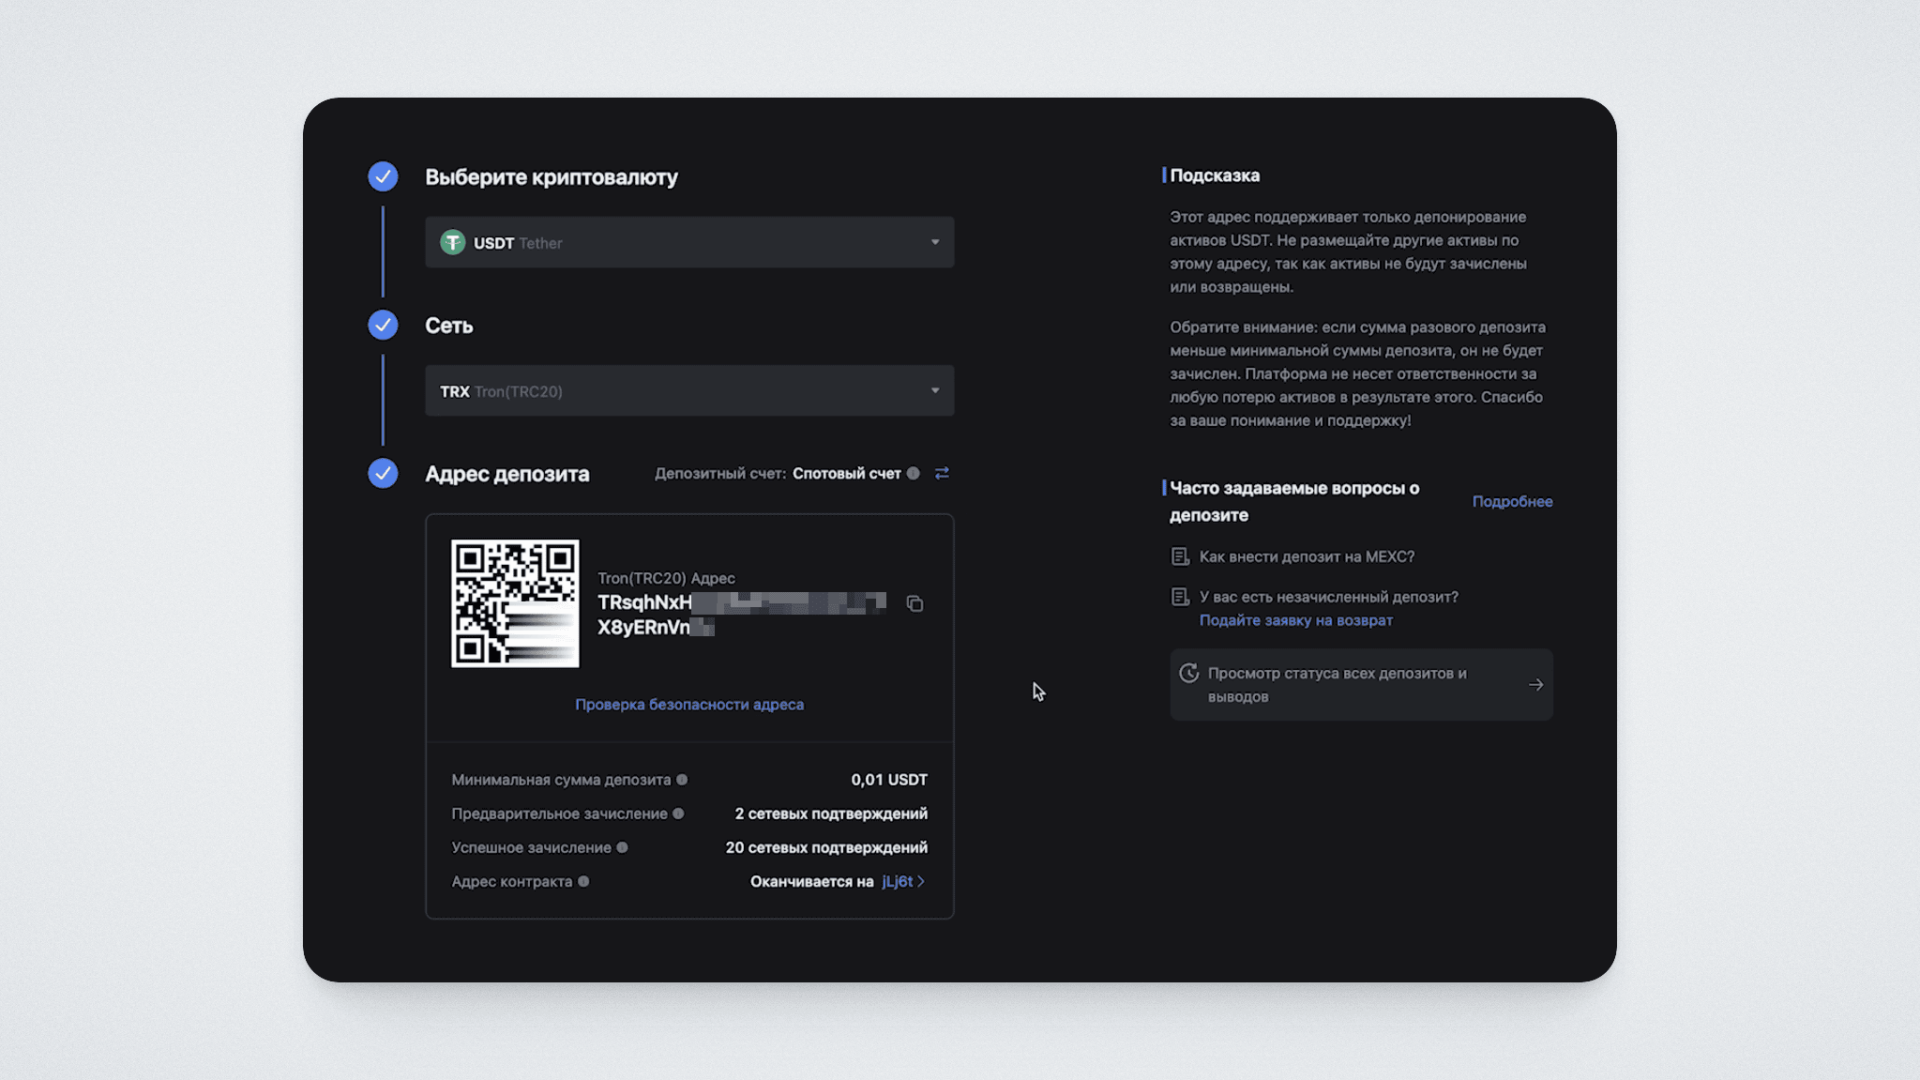This screenshot has width=1920, height=1080.
Task: Open Как внести депозит на MEXC article
Action: (x=1306, y=556)
